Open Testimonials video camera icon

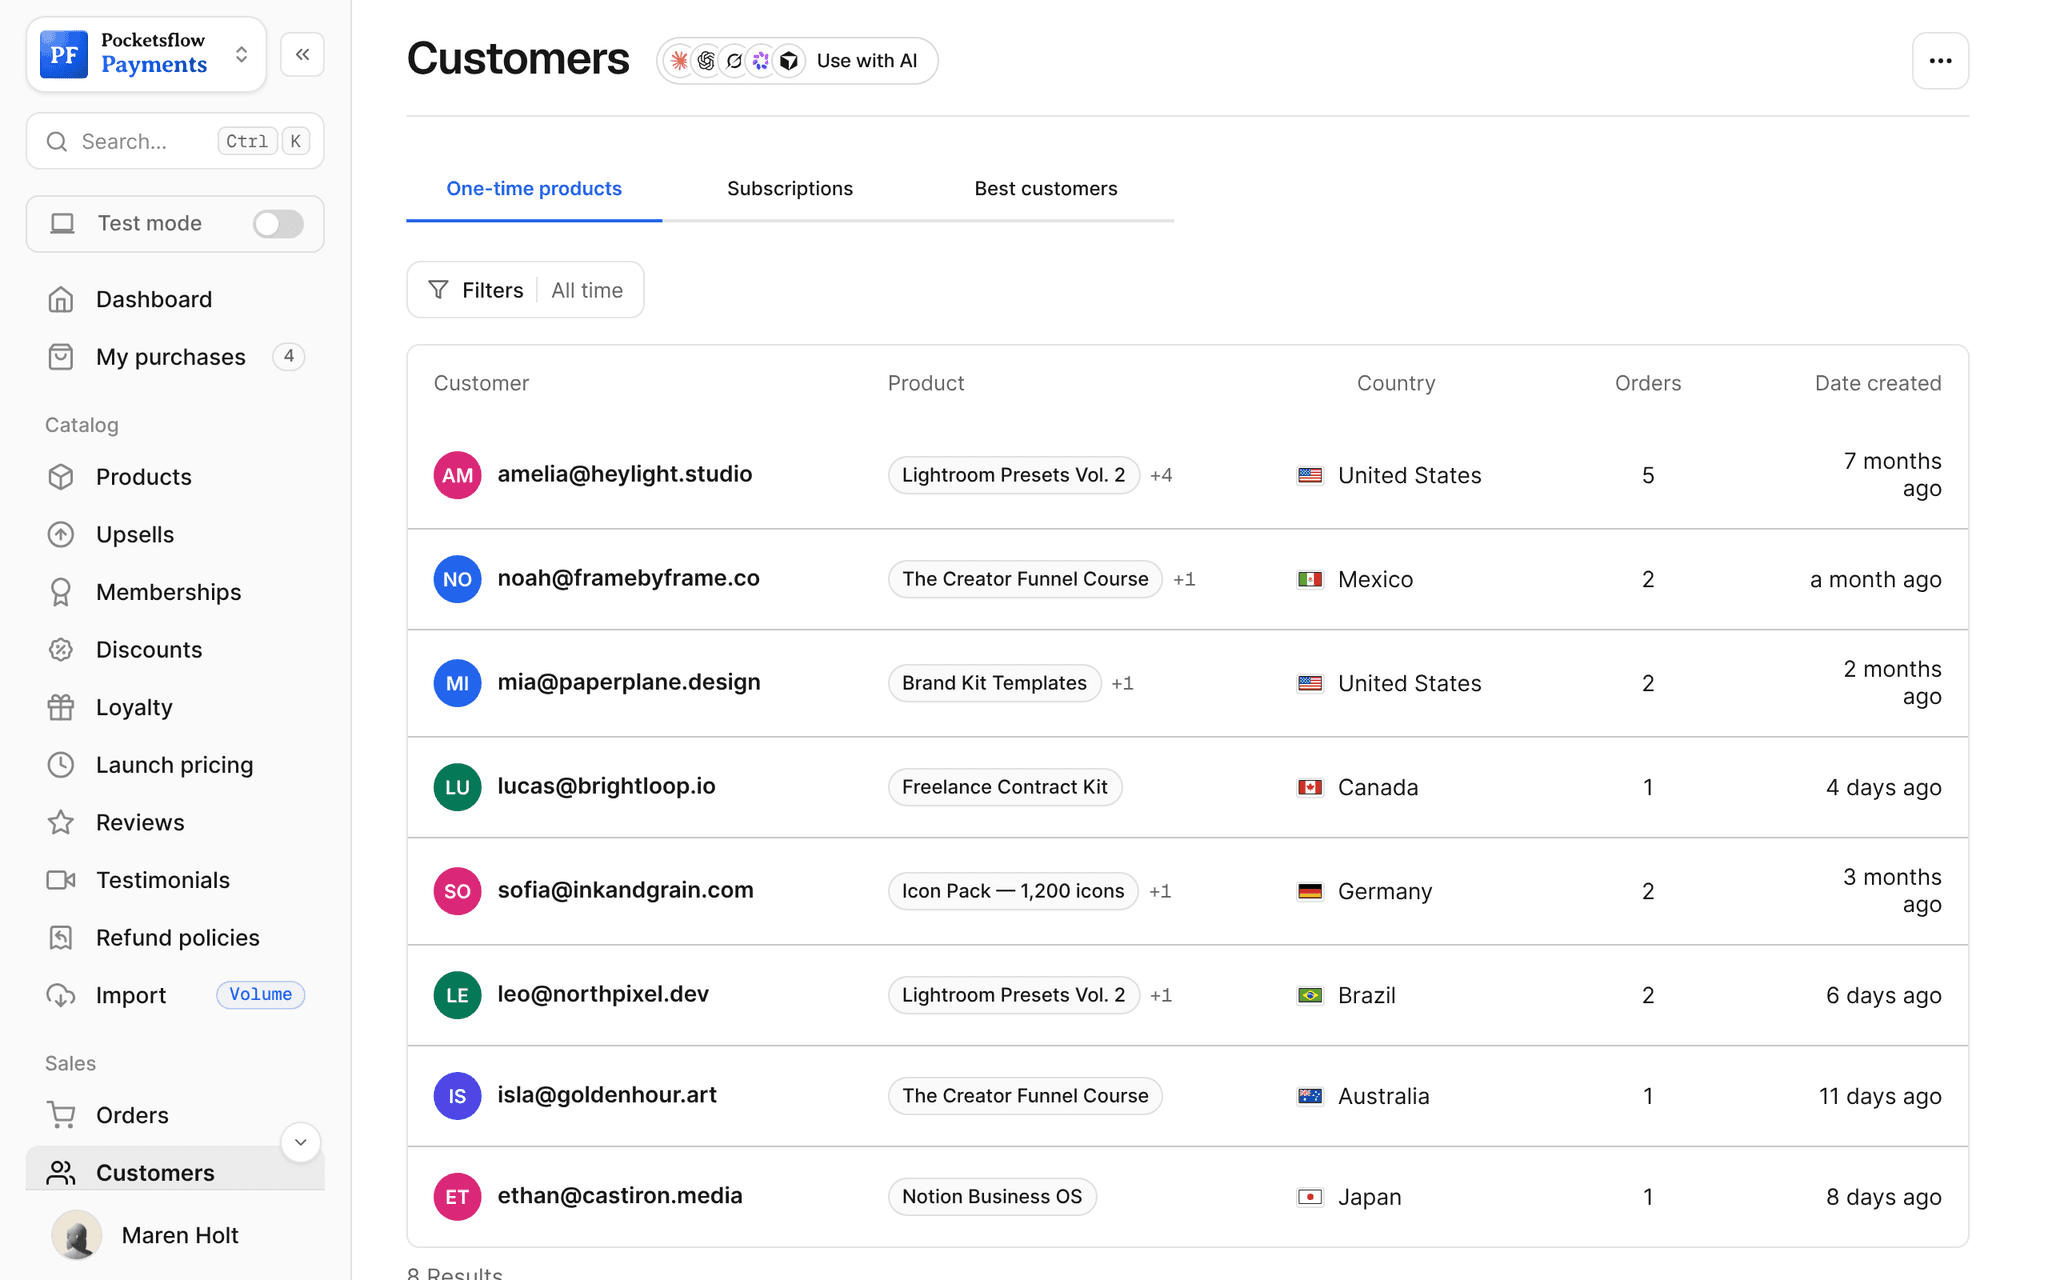[x=61, y=880]
